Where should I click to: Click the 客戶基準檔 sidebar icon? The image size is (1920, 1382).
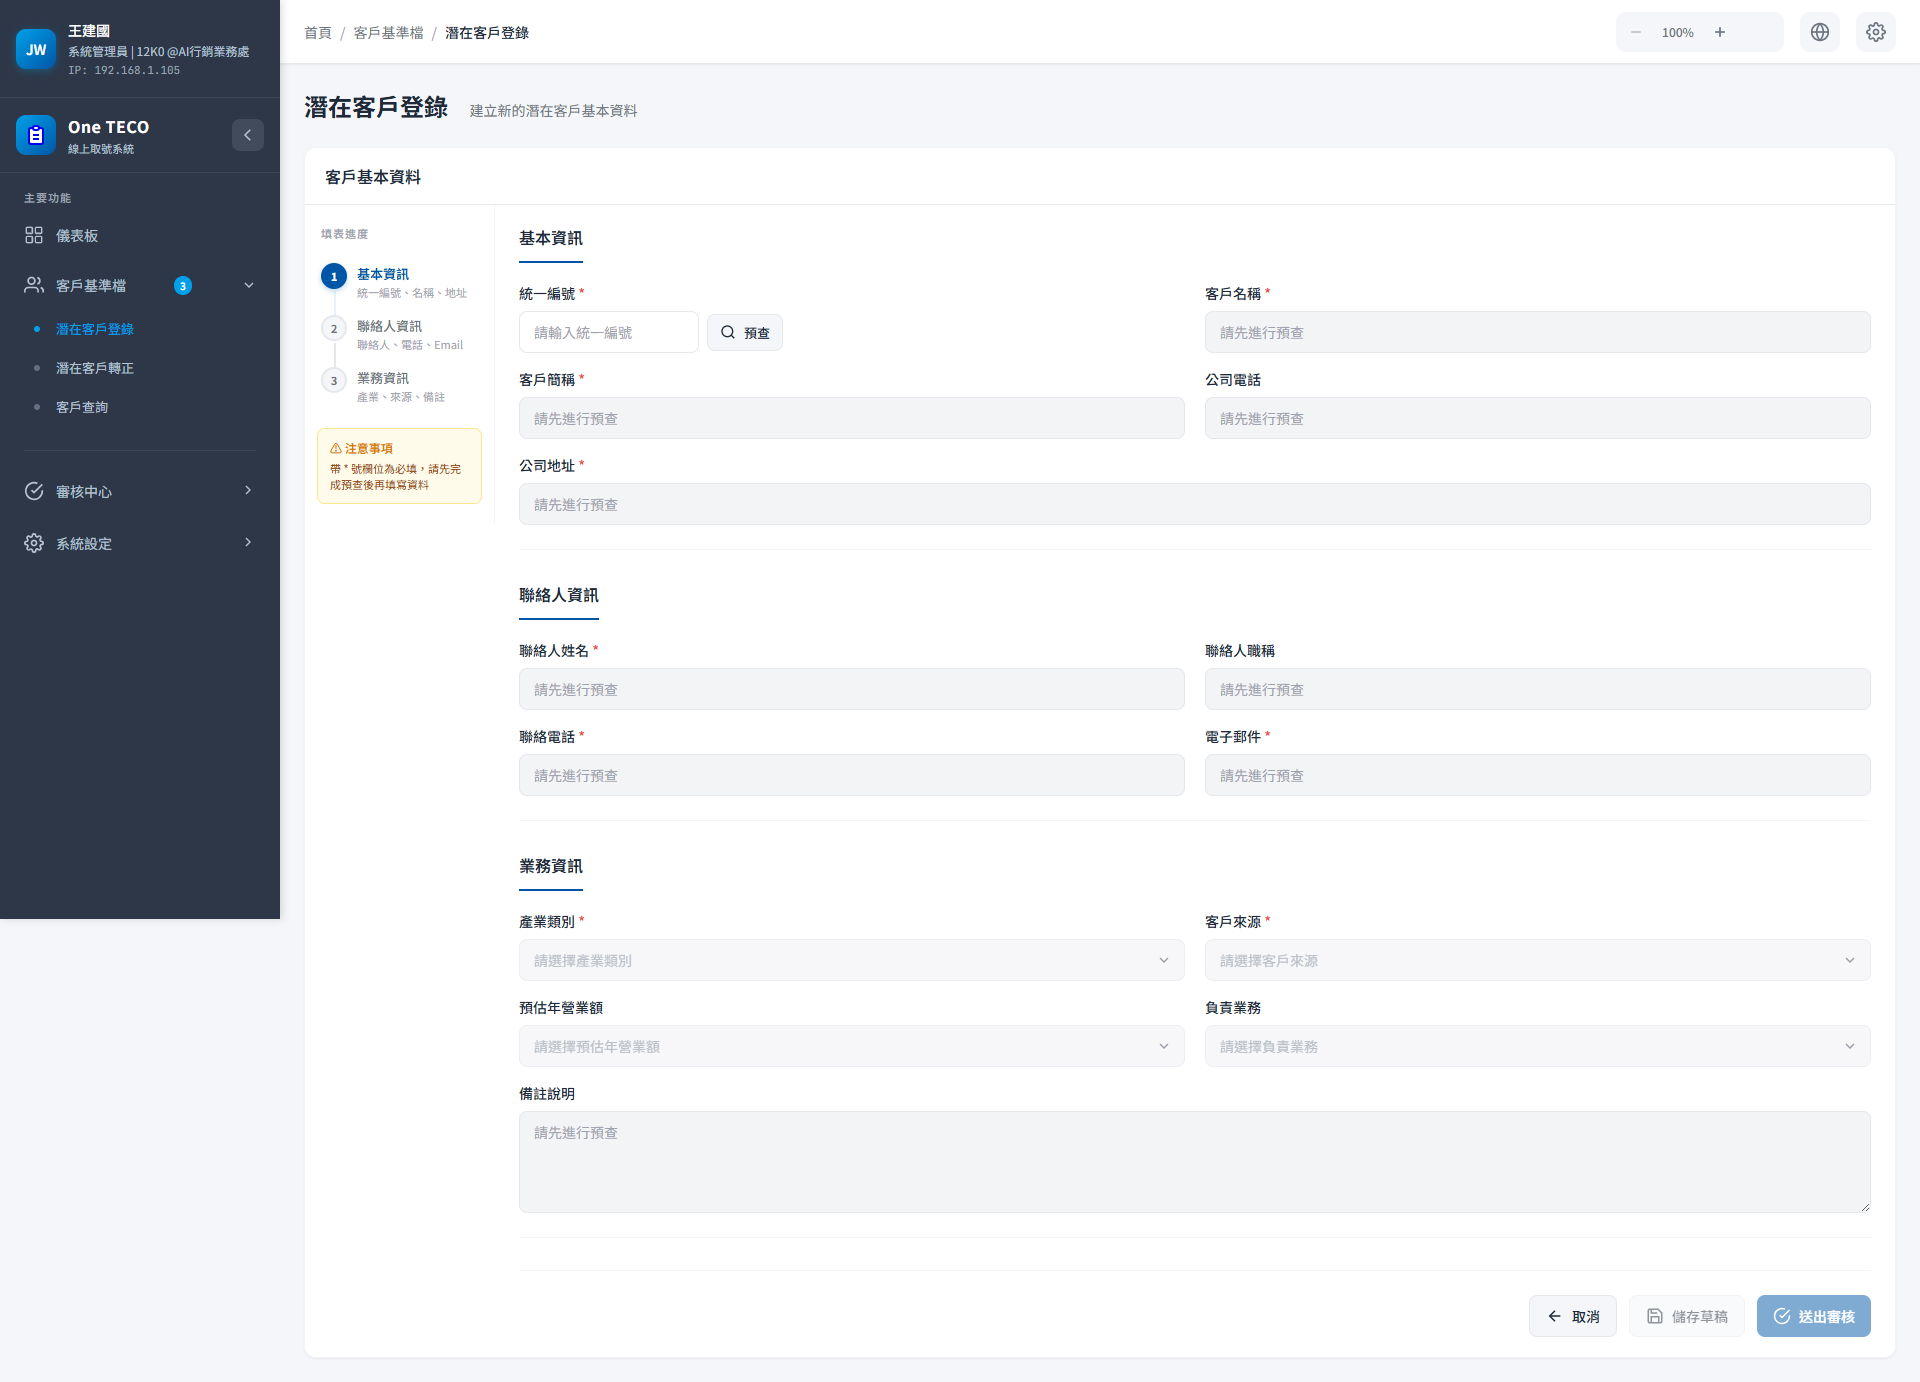[34, 285]
